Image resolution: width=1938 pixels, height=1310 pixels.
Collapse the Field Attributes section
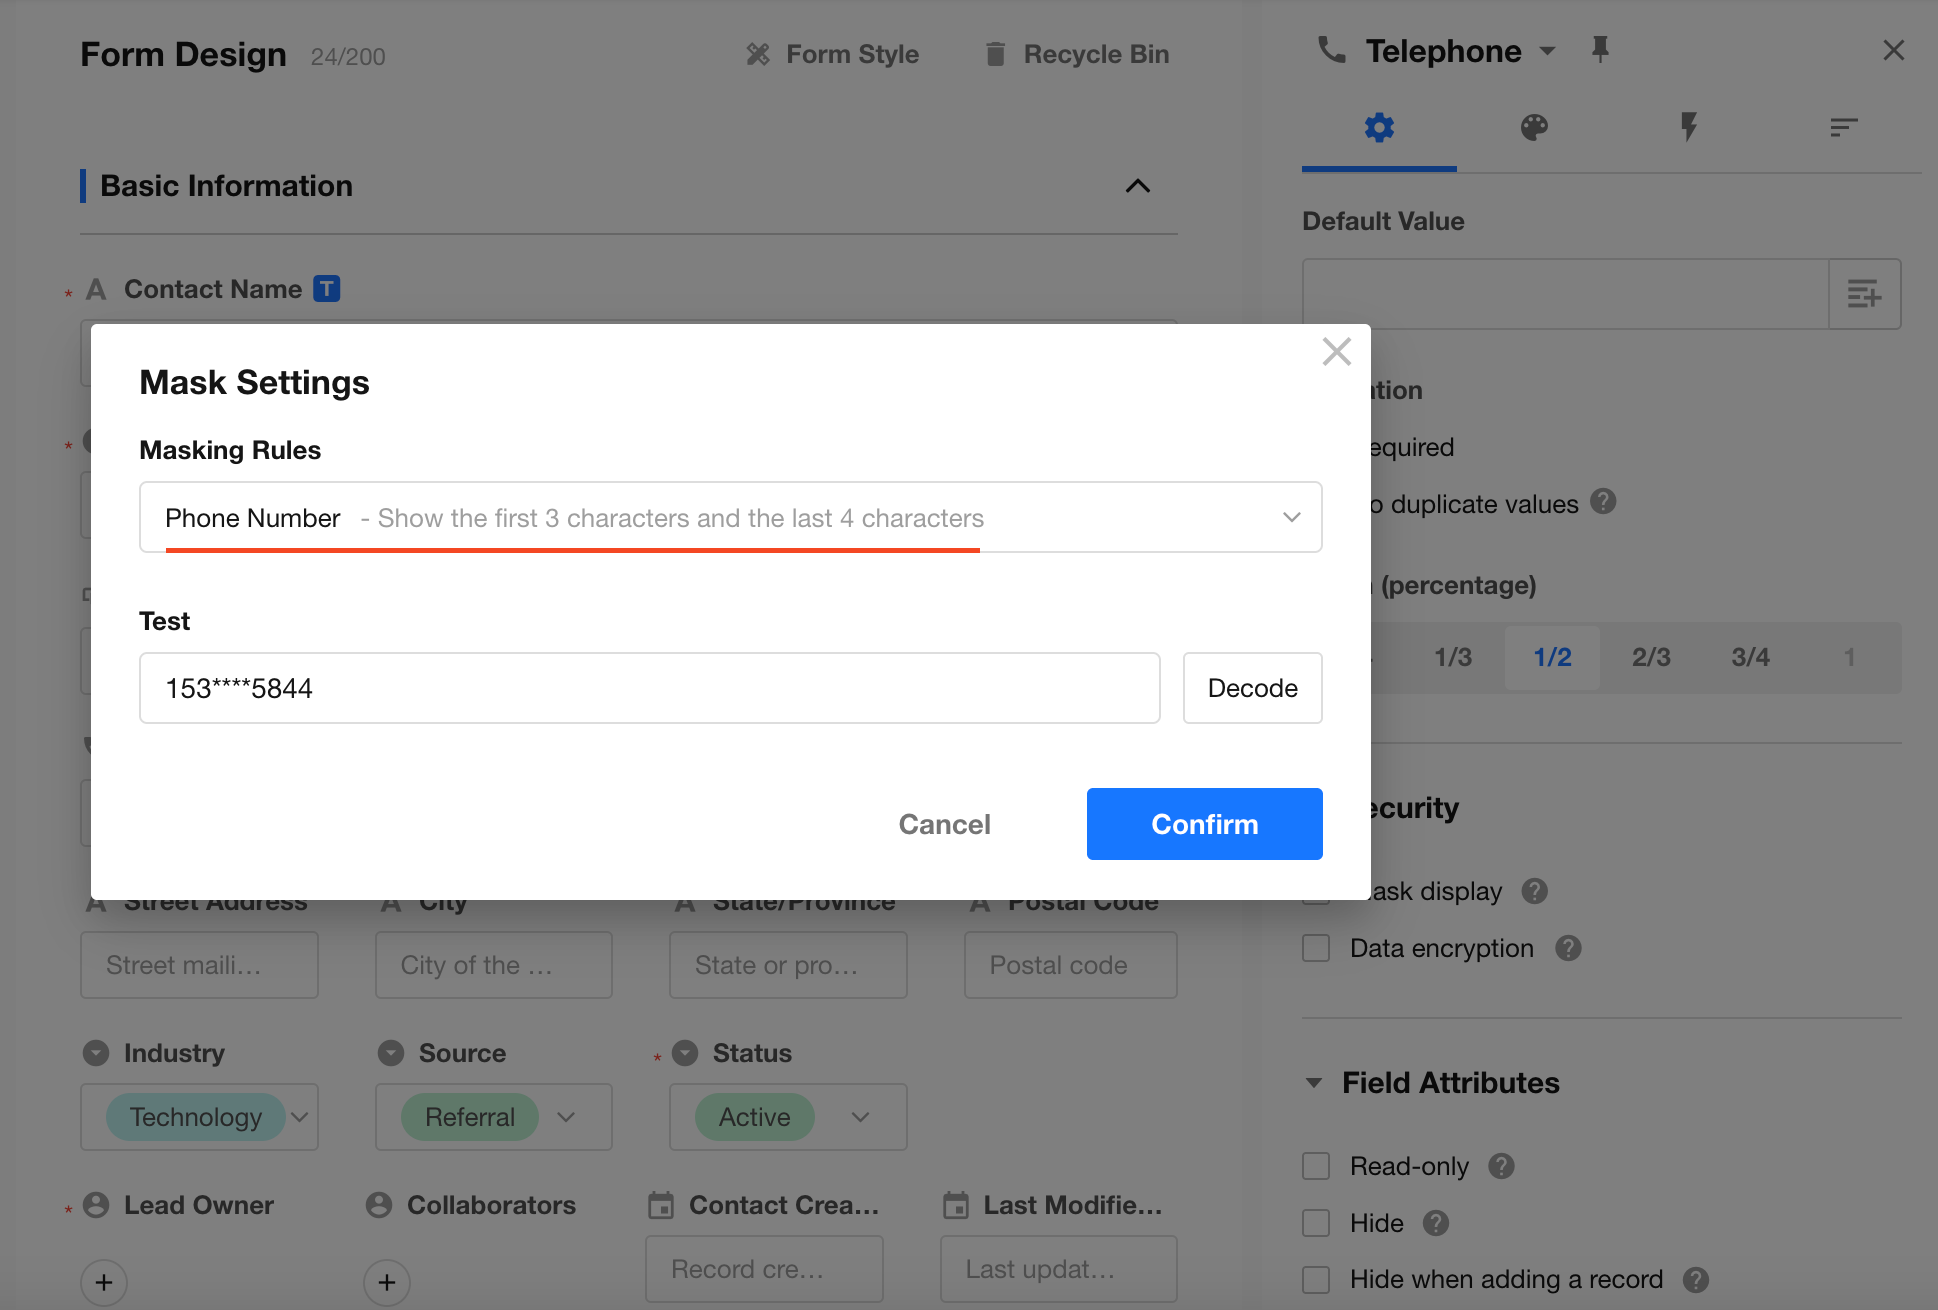[1314, 1083]
